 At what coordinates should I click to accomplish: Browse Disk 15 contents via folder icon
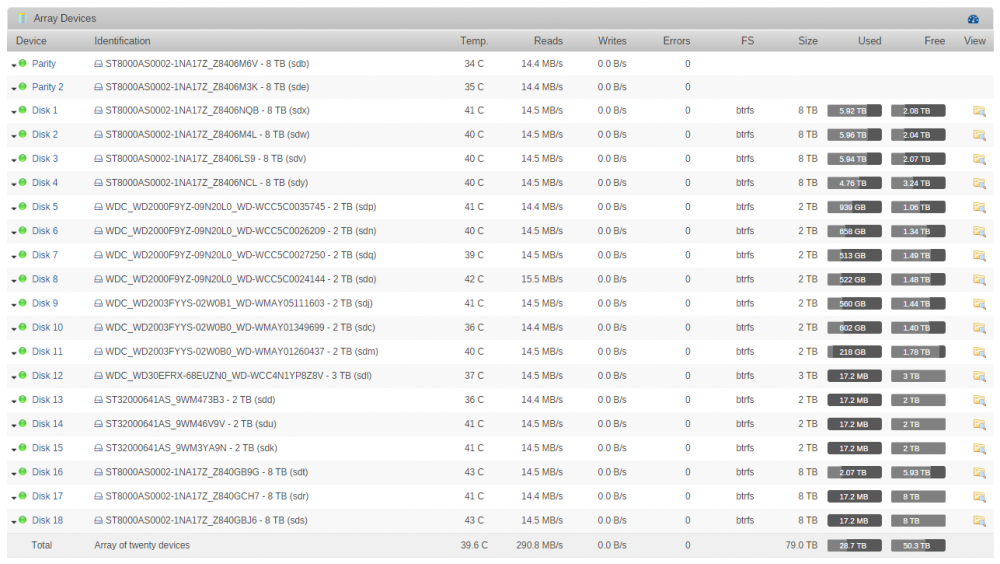click(979, 449)
